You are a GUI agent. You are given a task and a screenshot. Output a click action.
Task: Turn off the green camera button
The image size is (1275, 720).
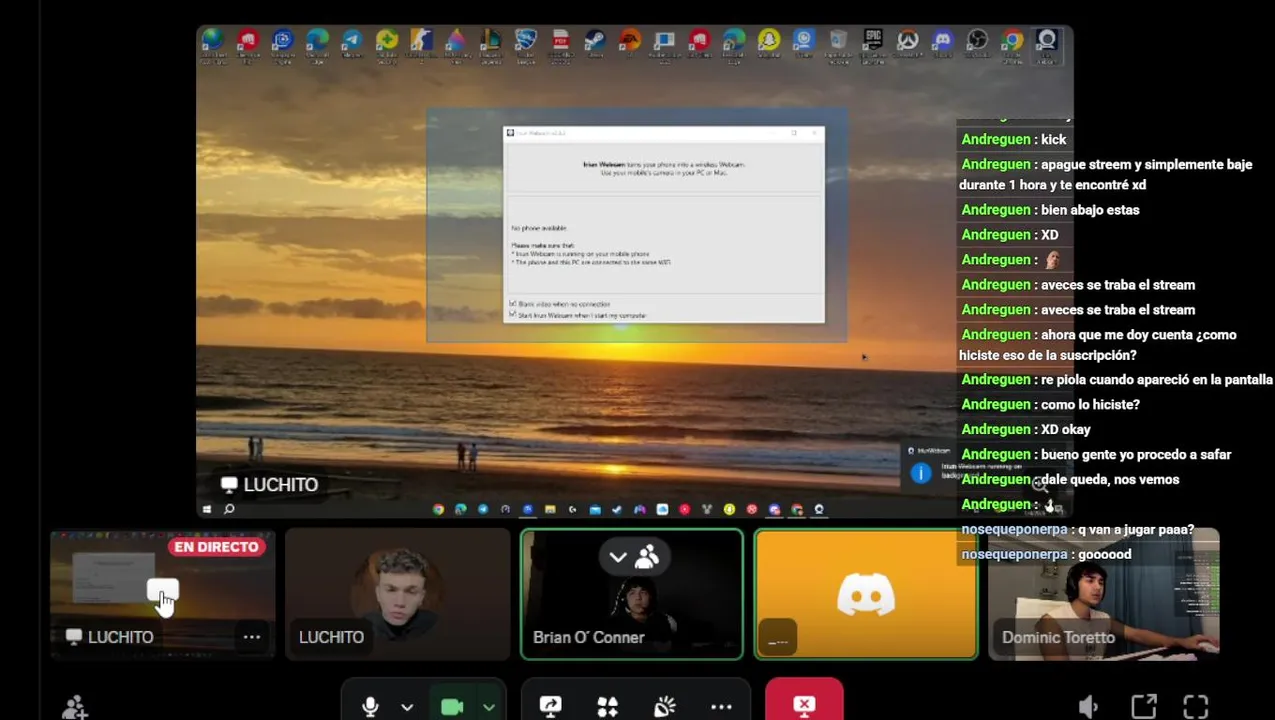pyautogui.click(x=452, y=706)
